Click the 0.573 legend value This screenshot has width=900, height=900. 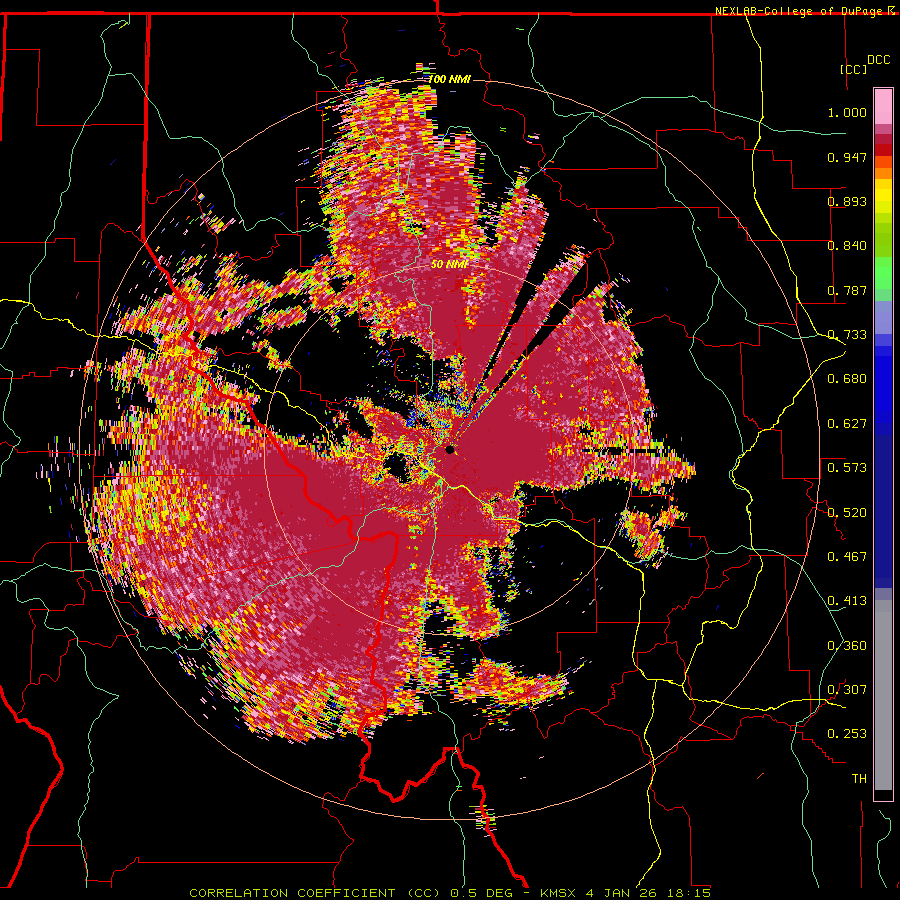(847, 468)
